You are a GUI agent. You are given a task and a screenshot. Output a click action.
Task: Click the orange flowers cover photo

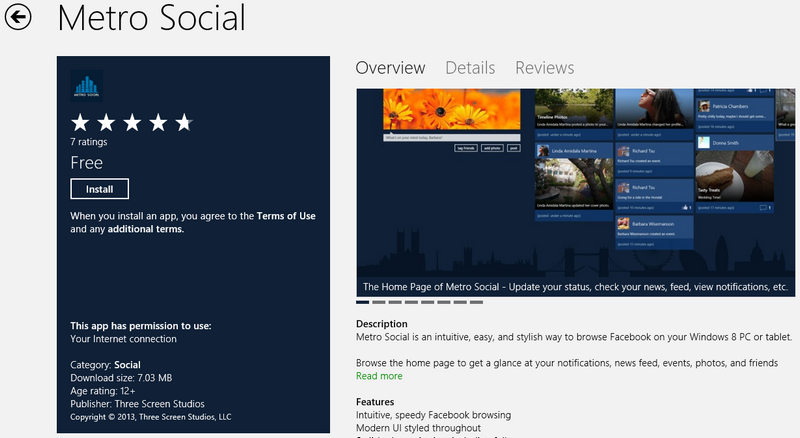452,108
